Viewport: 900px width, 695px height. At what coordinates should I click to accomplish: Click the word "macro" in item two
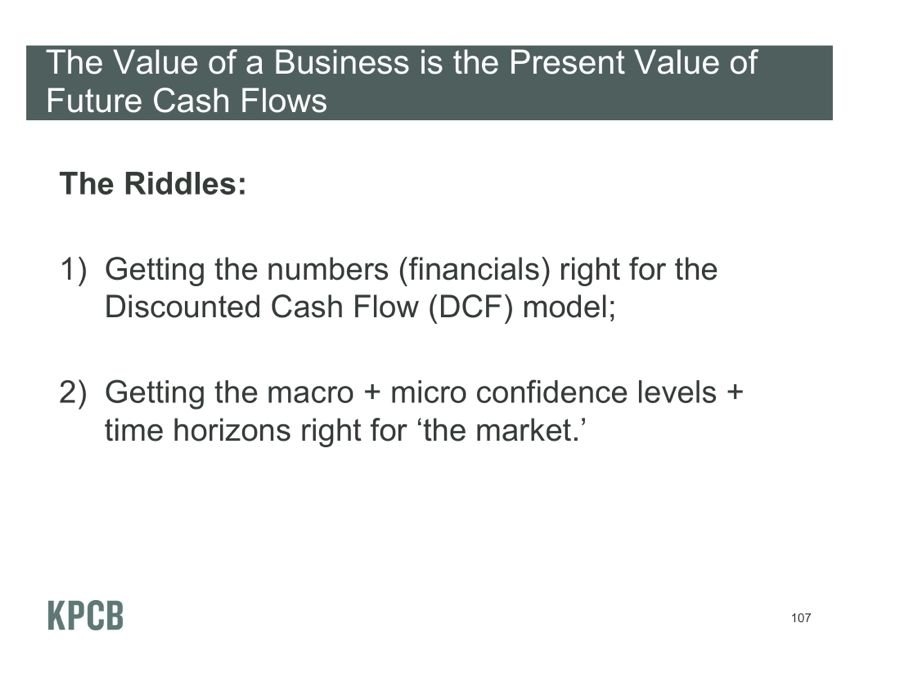[310, 393]
